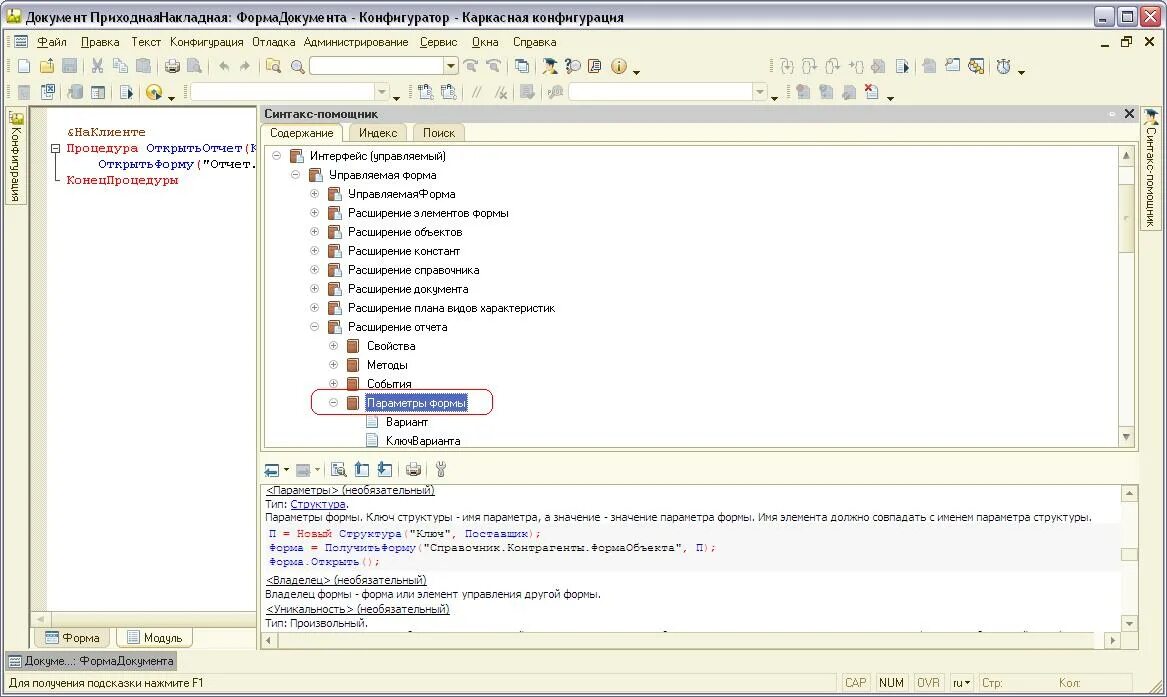This screenshot has height=697, width=1167.
Task: Expand the Методы node
Action: [333, 364]
